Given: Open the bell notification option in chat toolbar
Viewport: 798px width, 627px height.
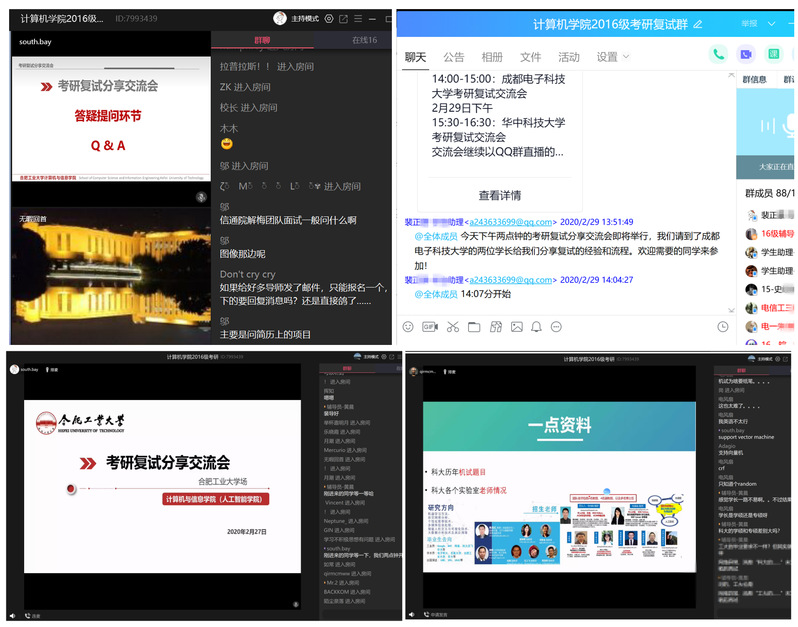Looking at the screenshot, I should tap(537, 326).
